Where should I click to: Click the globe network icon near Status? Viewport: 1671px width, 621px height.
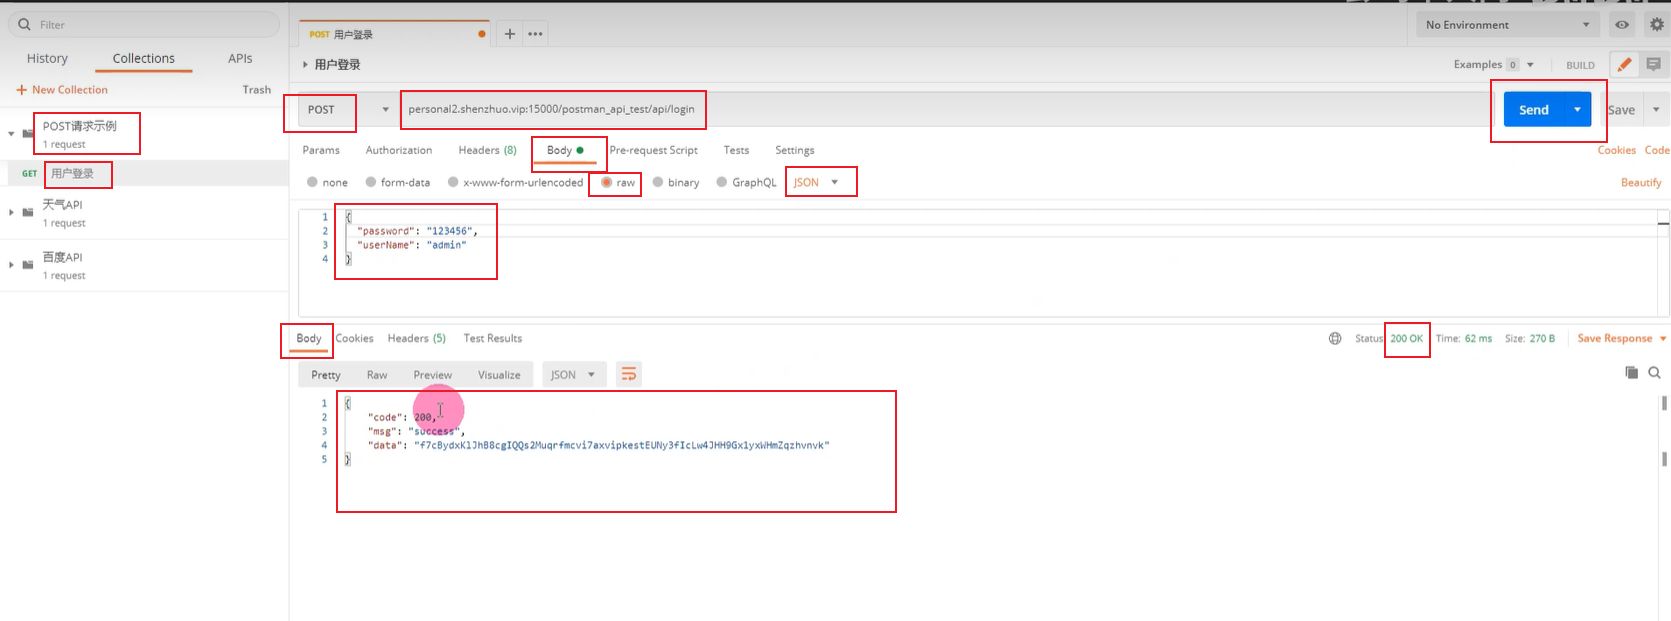1335,339
